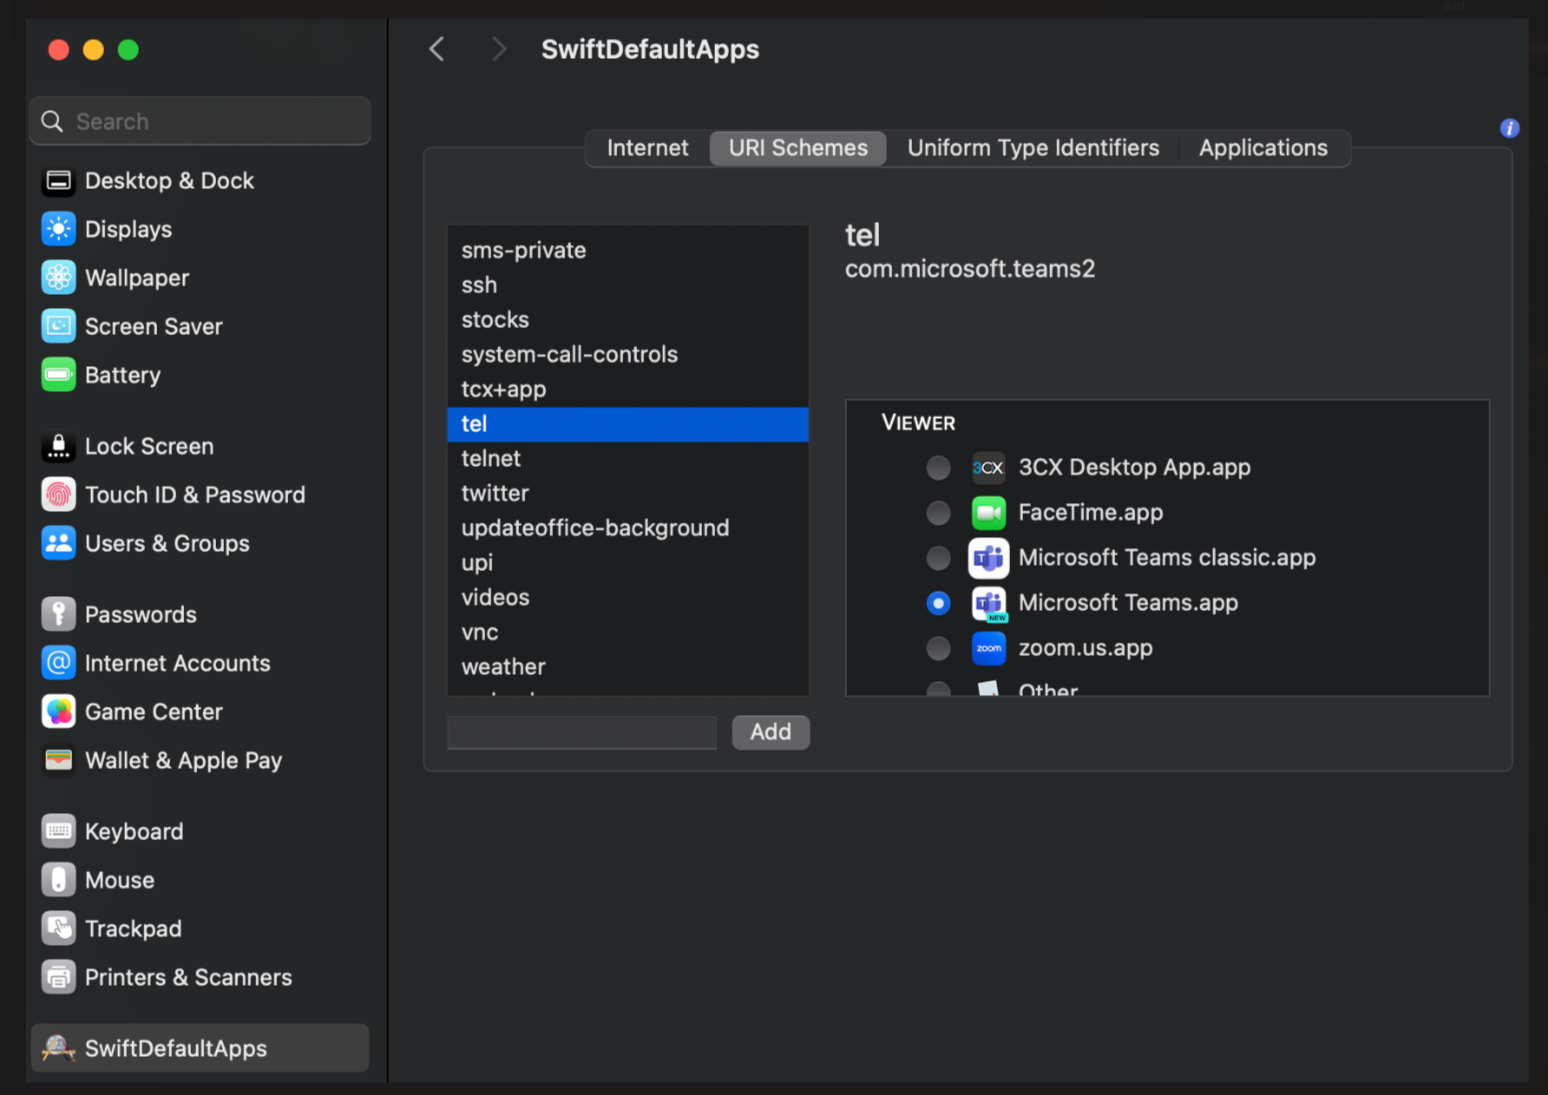
Task: Click the Screen Saver sidebar icon
Action: tap(59, 326)
